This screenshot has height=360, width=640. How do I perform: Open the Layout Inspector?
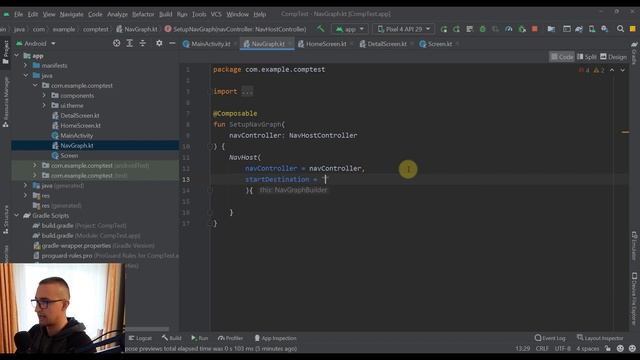[x=600, y=338]
